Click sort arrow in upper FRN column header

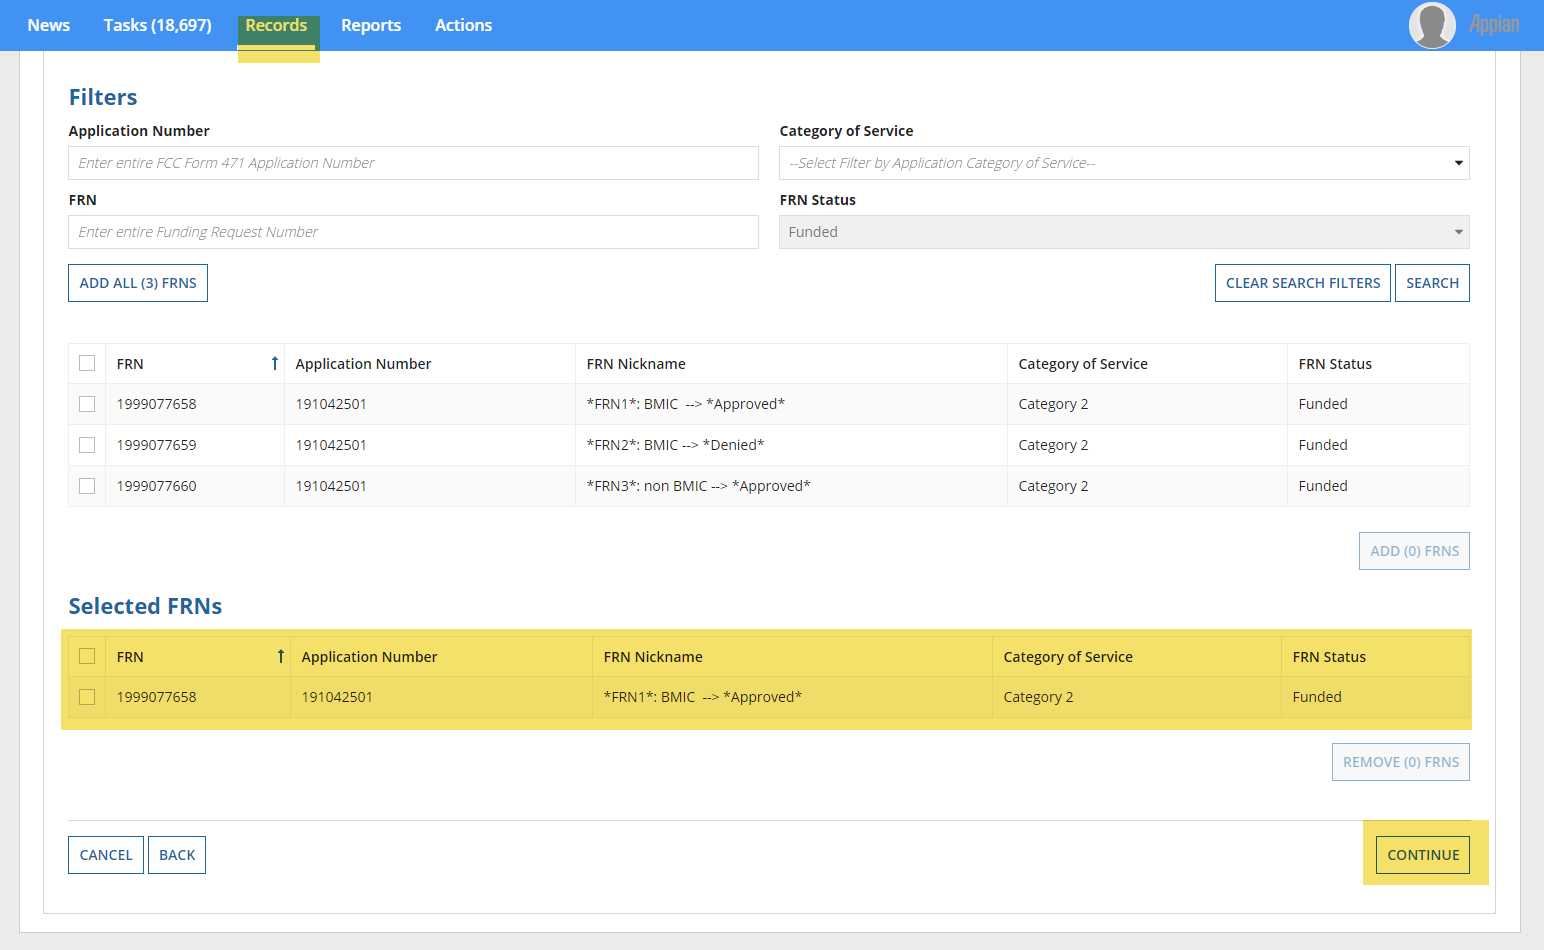(274, 364)
